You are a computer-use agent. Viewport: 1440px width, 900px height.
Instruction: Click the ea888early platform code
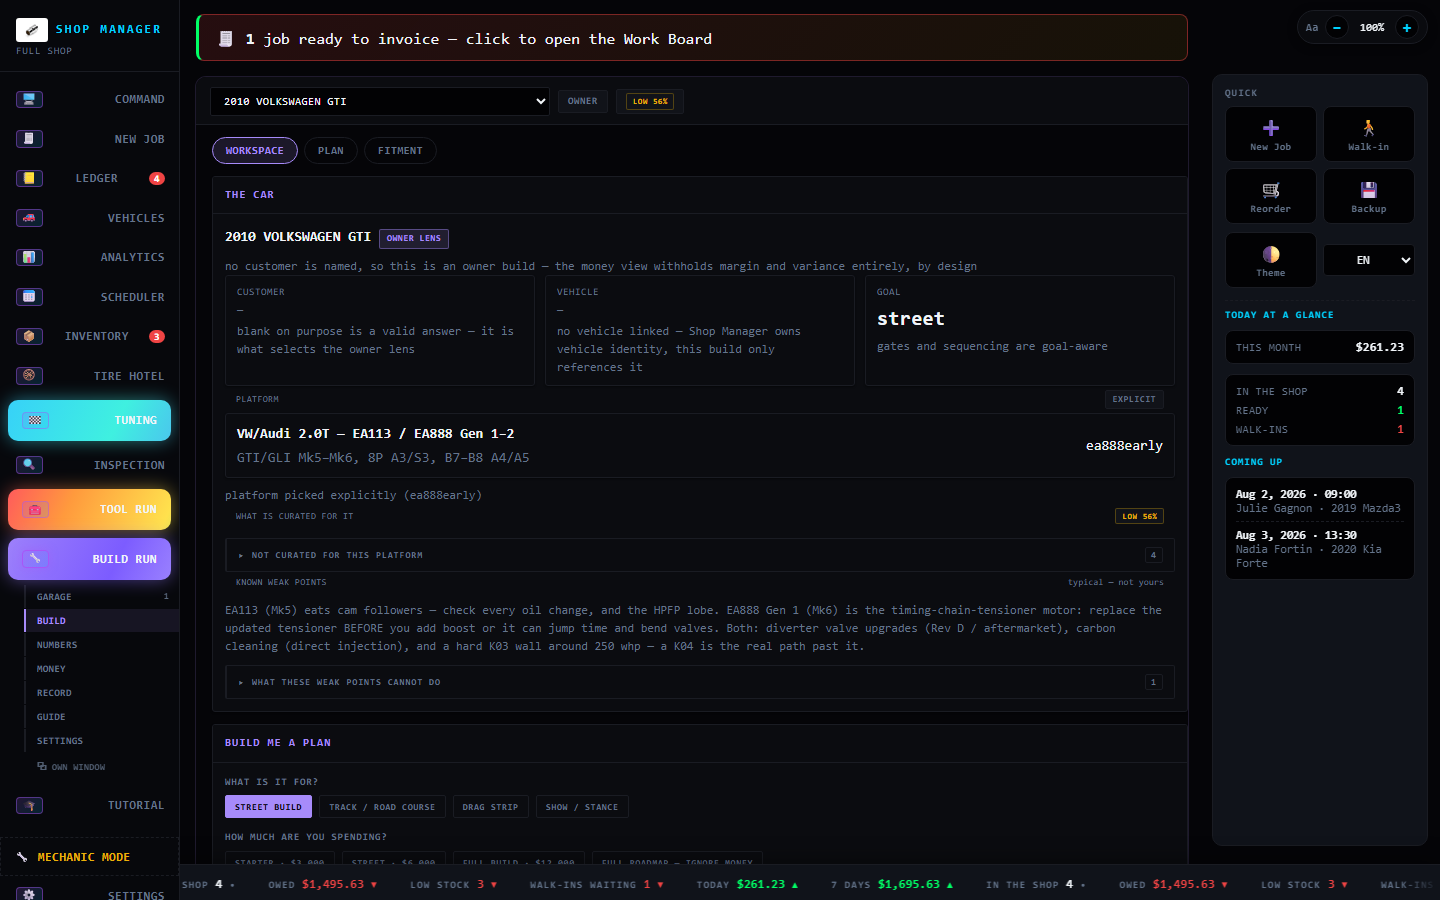click(1124, 446)
